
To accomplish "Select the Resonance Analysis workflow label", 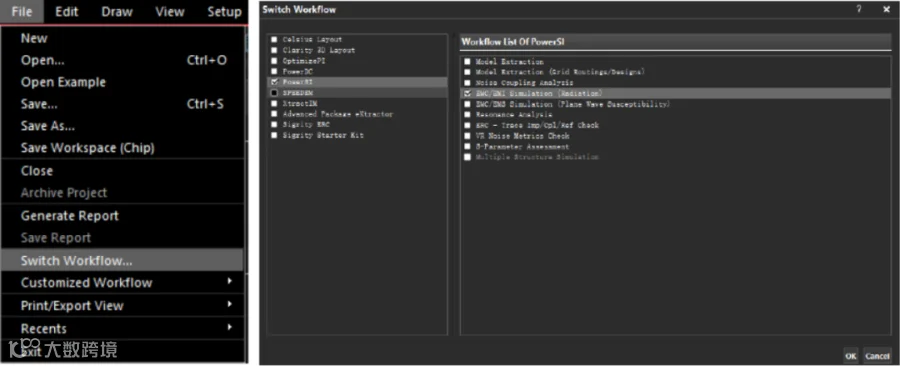I will (514, 114).
